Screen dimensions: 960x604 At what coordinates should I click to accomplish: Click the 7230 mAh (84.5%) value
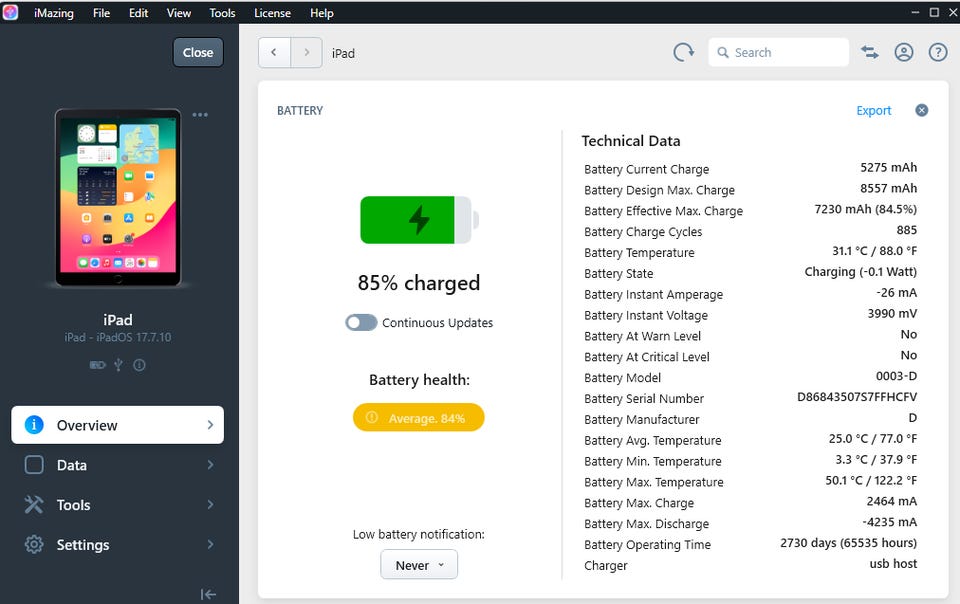point(866,209)
